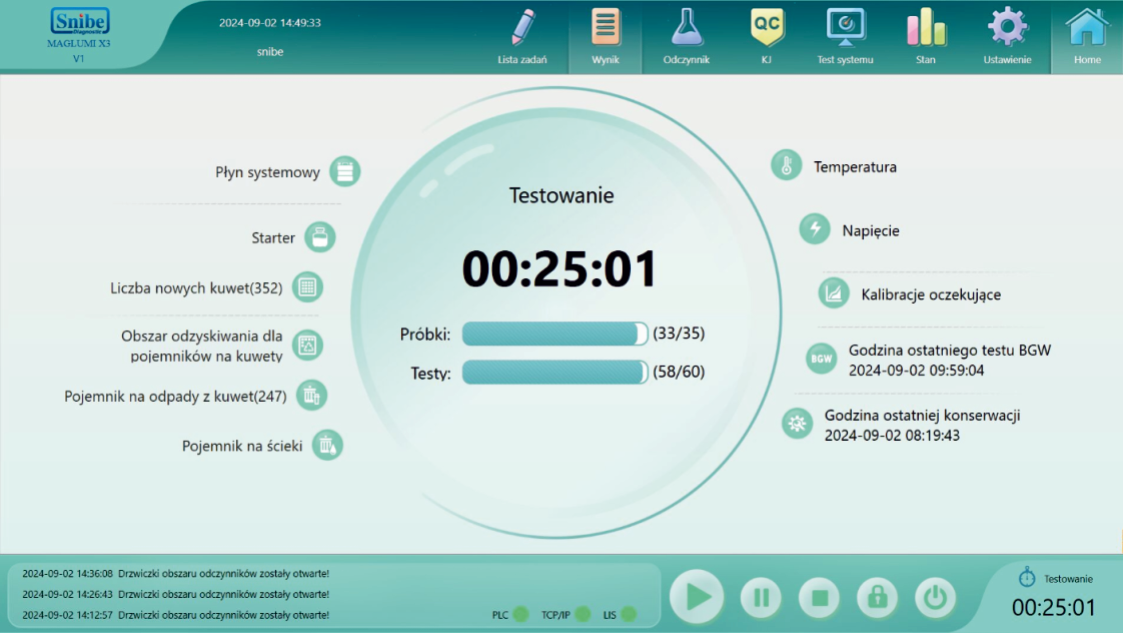Stop the test with square button
The height and width of the screenshot is (633, 1123).
819,598
